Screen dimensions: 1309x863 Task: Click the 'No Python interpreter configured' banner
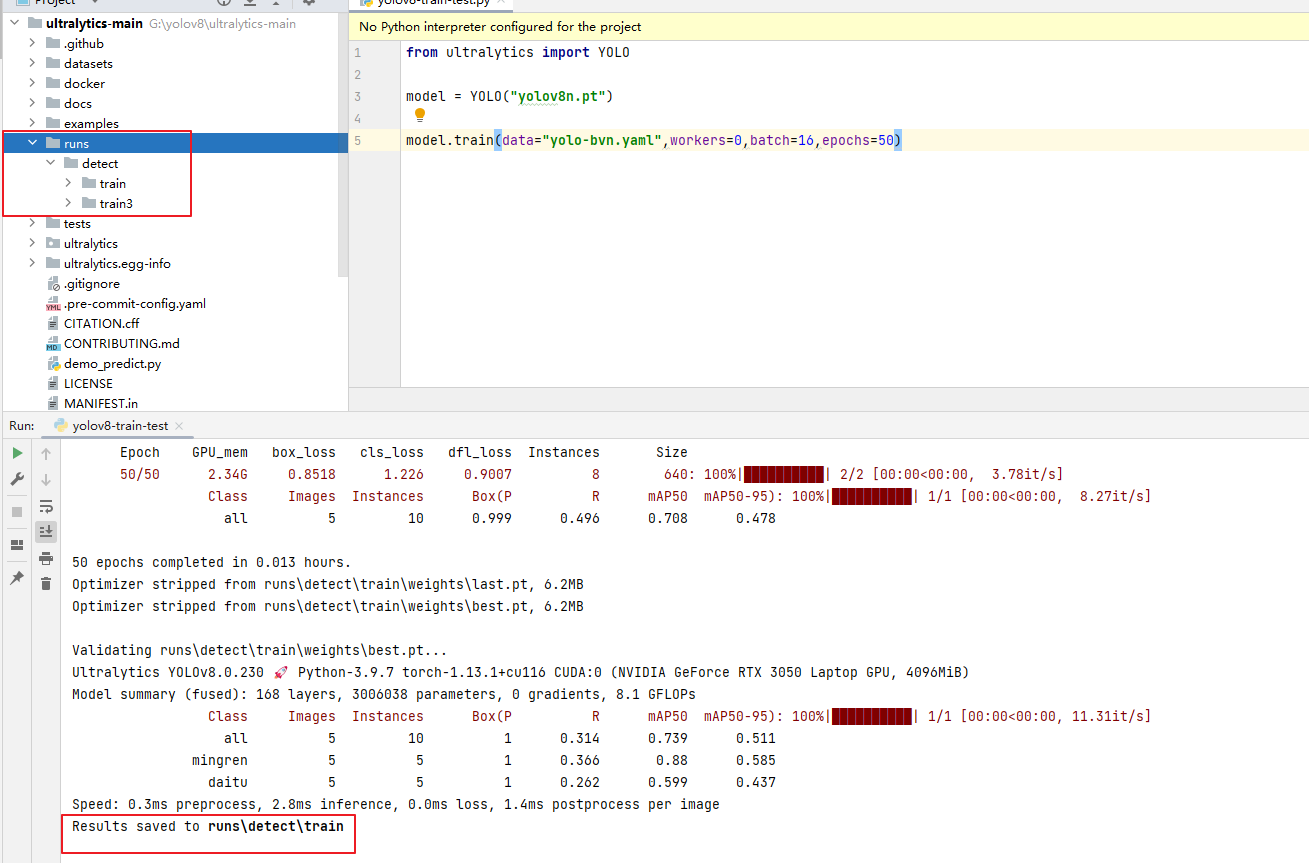click(829, 27)
